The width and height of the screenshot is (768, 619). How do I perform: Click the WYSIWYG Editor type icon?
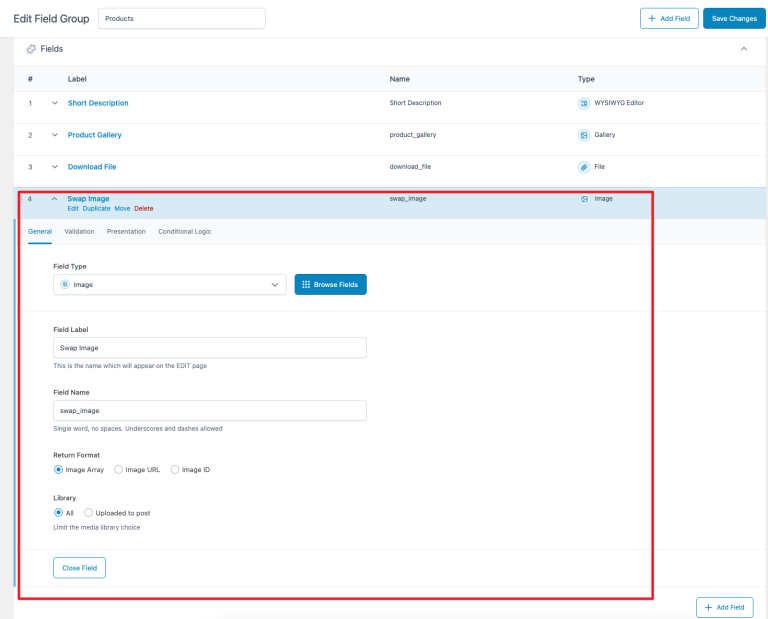[584, 103]
